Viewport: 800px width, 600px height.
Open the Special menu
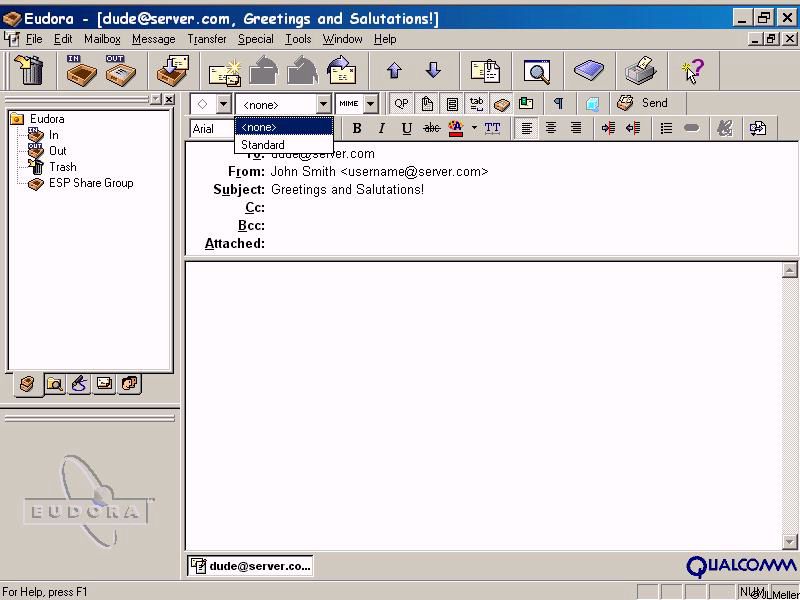tap(256, 39)
